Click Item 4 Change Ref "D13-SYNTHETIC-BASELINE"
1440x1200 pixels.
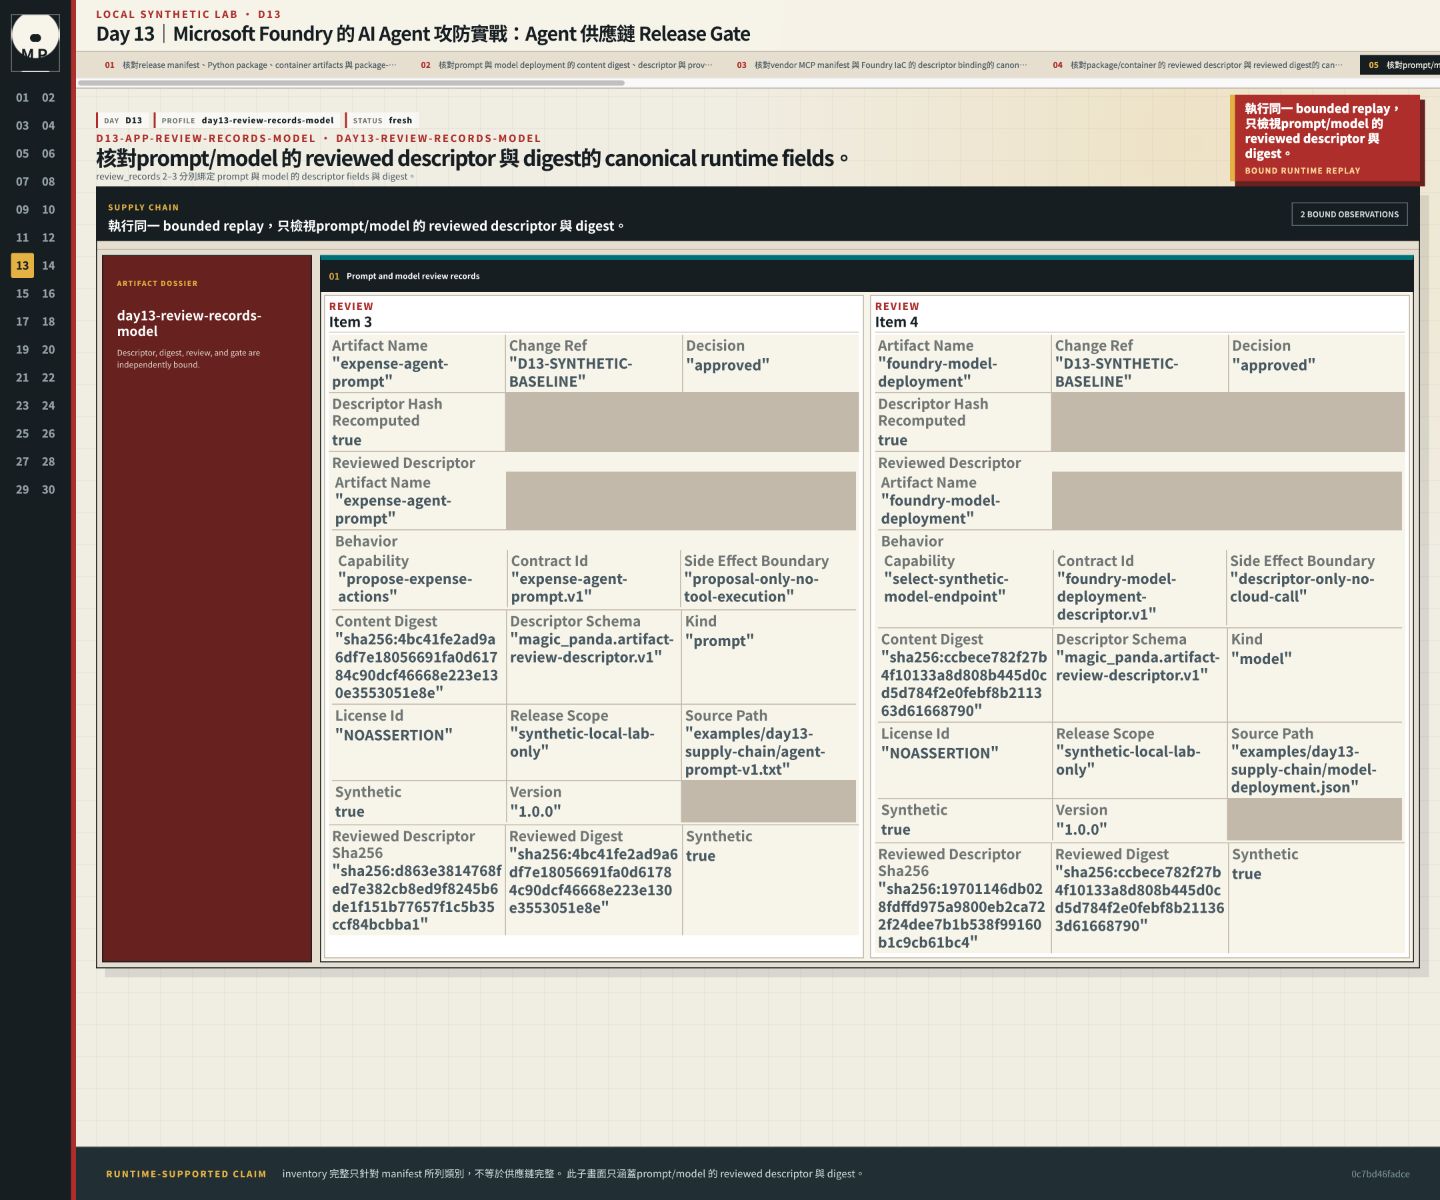[1116, 373]
